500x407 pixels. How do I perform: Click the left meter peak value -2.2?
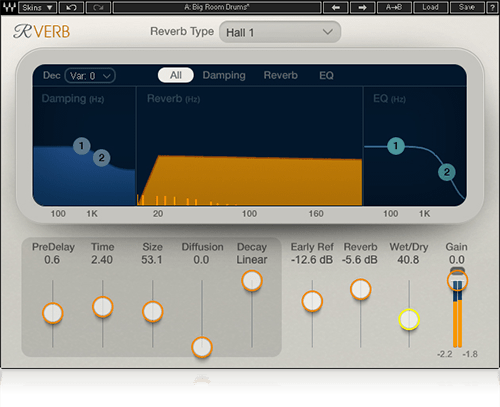click(445, 354)
